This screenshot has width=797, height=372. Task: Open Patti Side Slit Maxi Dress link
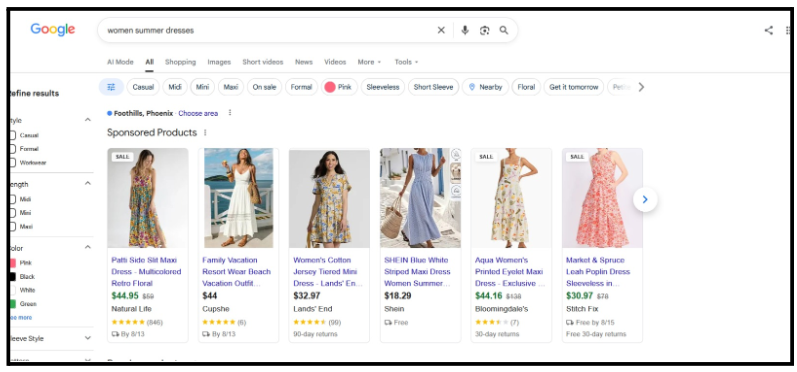(x=146, y=271)
